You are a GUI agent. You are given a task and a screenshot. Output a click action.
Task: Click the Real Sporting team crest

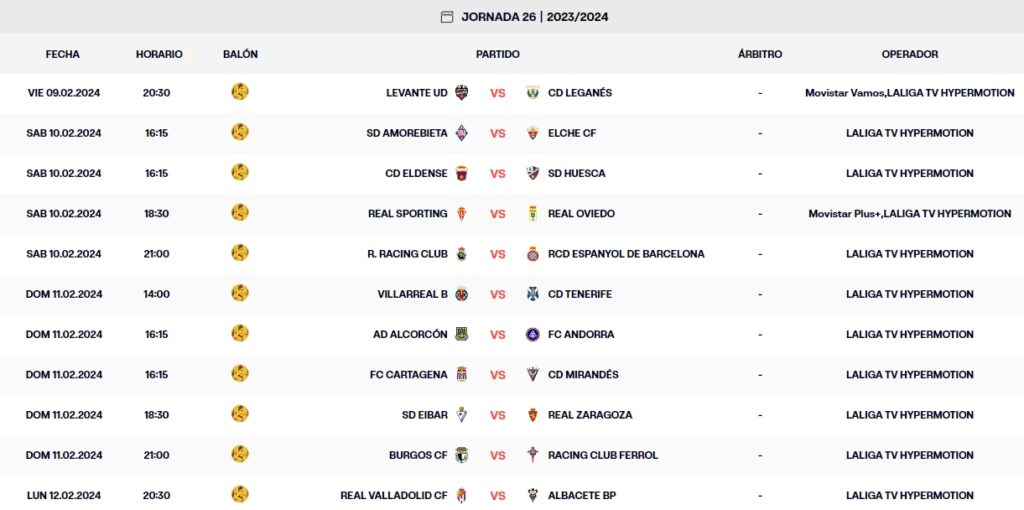pyautogui.click(x=461, y=214)
